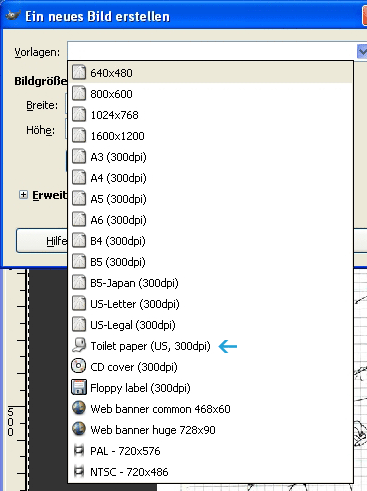The width and height of the screenshot is (367, 491).
Task: Choose the CD cover disc icon
Action: coord(79,366)
